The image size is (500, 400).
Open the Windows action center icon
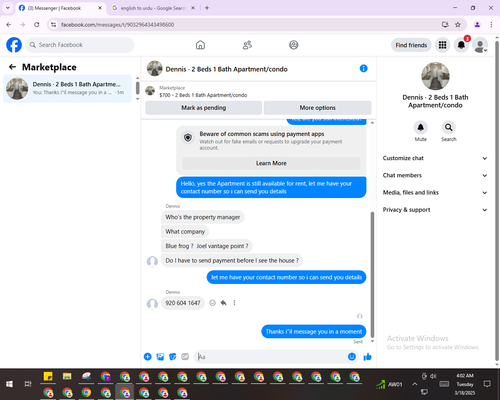point(487,384)
